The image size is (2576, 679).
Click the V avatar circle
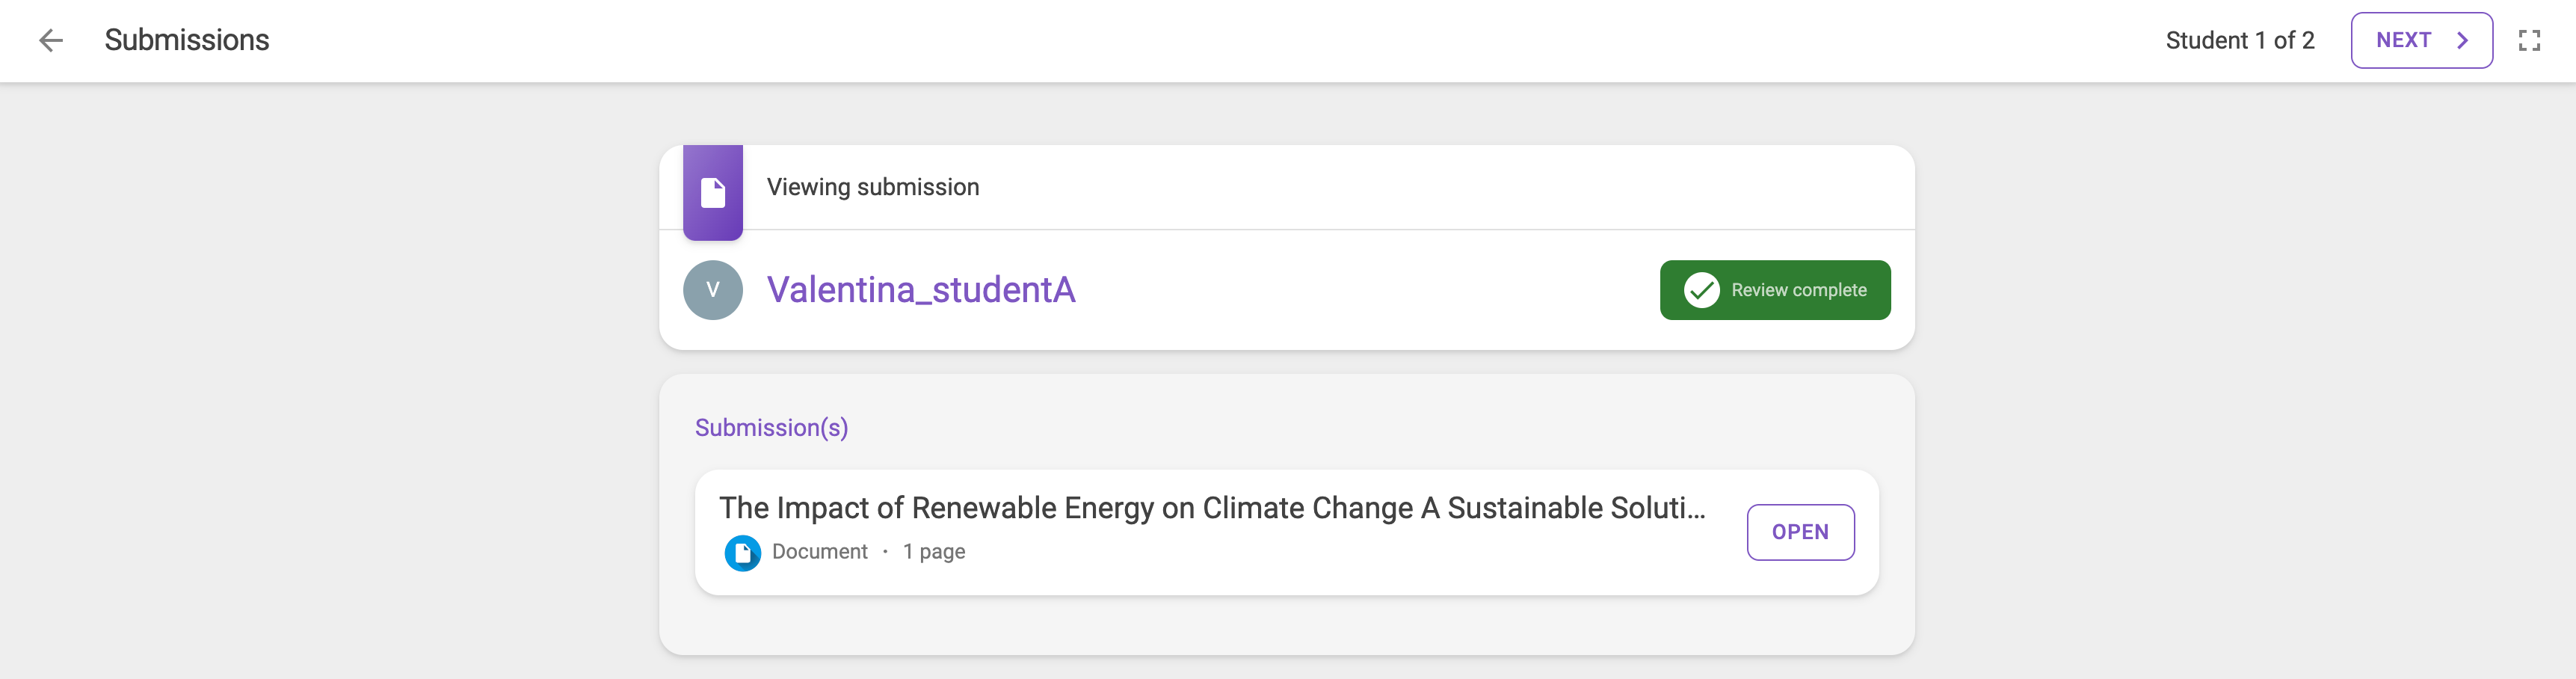point(712,290)
